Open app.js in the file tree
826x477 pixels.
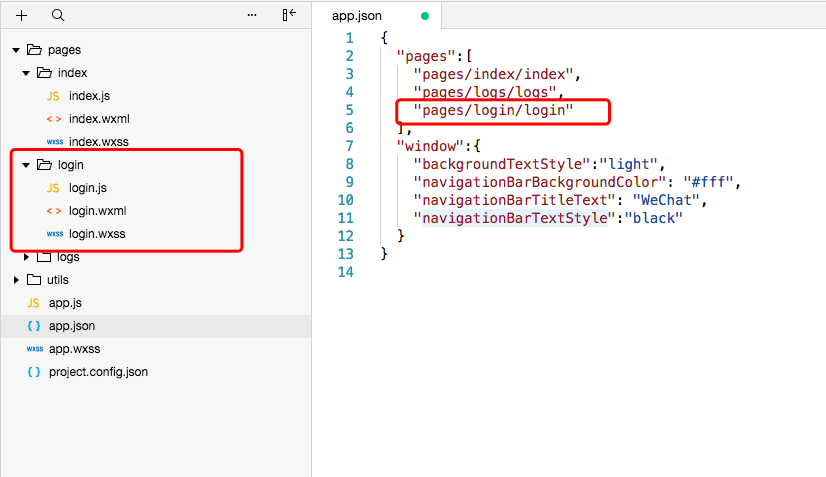(65, 303)
